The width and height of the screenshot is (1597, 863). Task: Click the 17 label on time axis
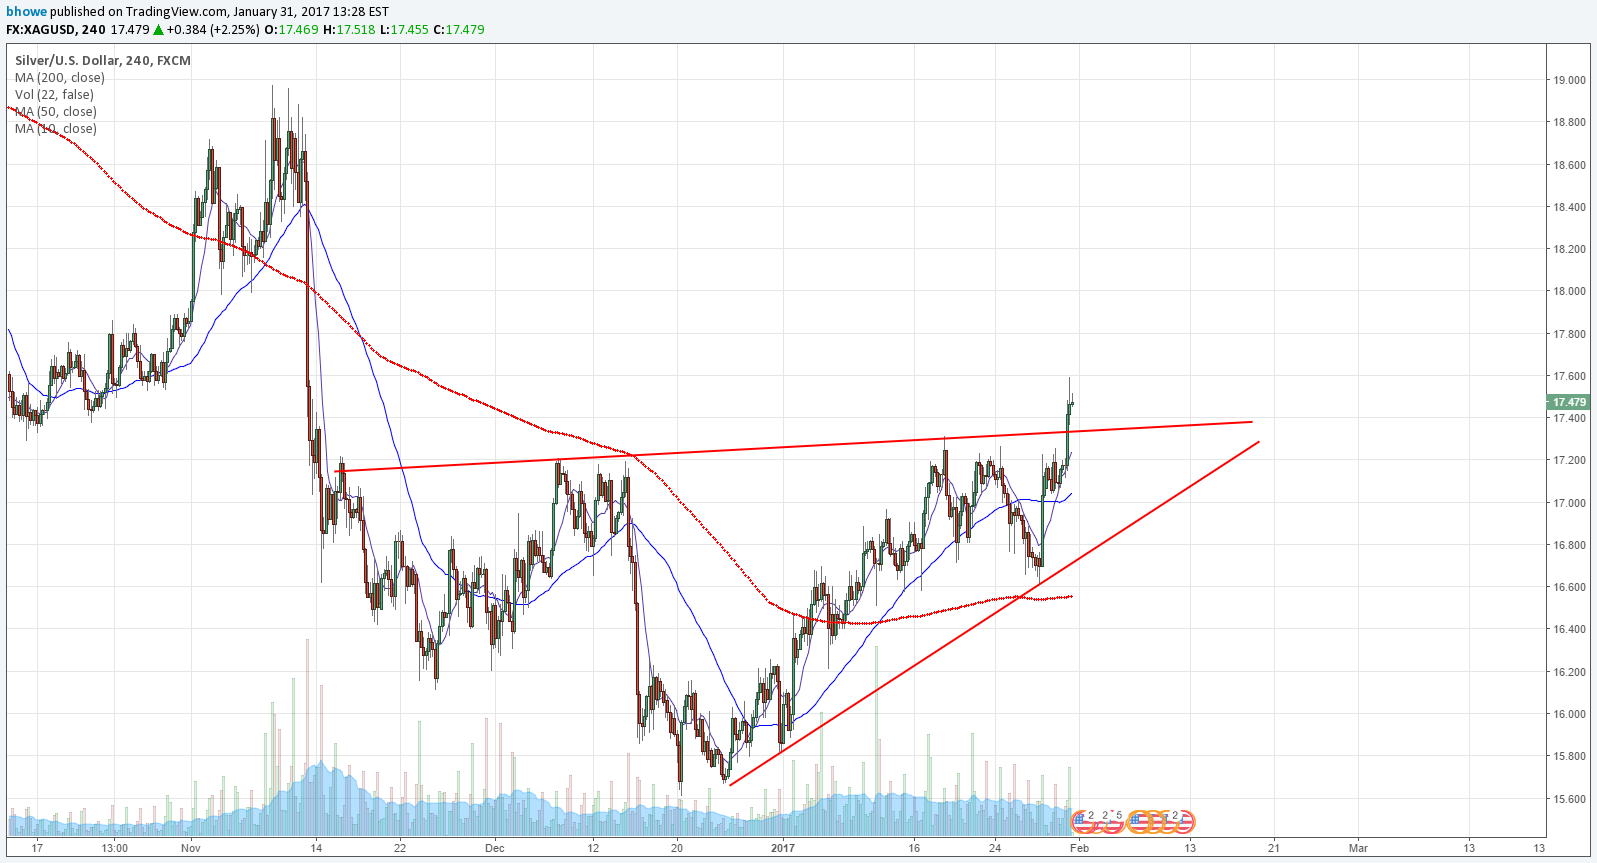[x=37, y=848]
